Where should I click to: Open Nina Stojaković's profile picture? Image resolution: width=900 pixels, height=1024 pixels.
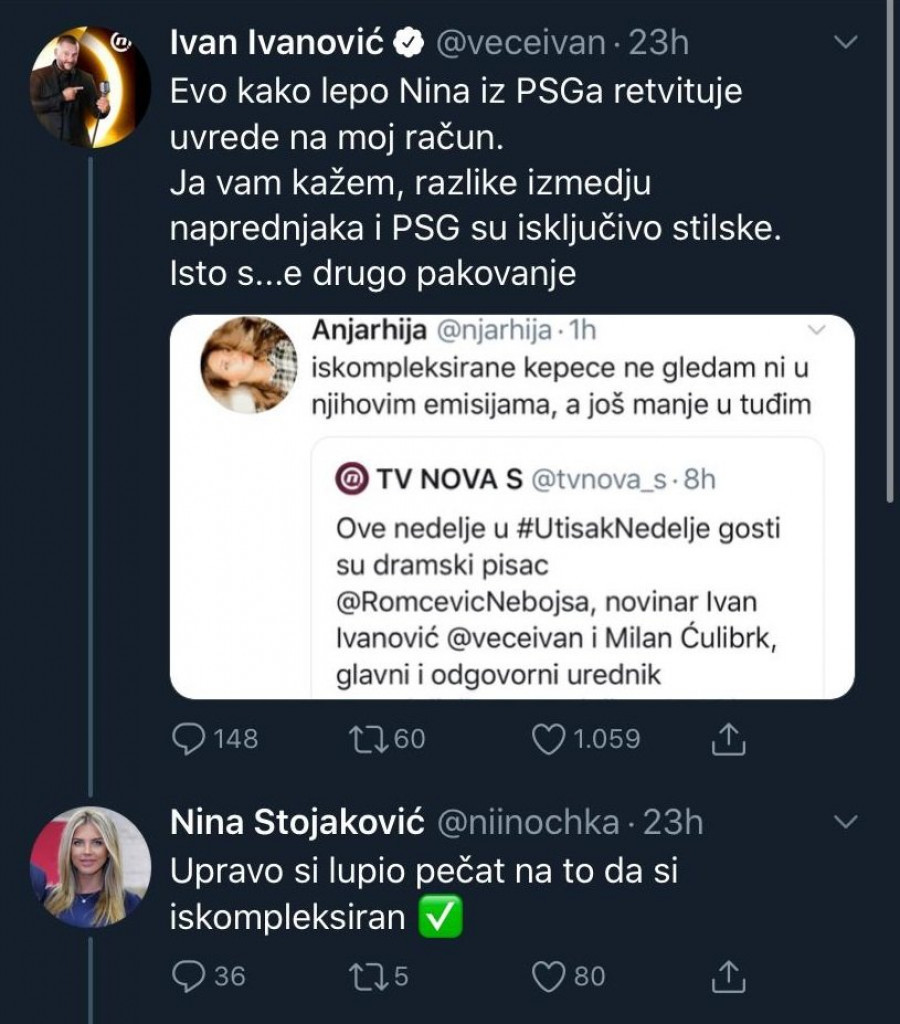pyautogui.click(x=90, y=866)
